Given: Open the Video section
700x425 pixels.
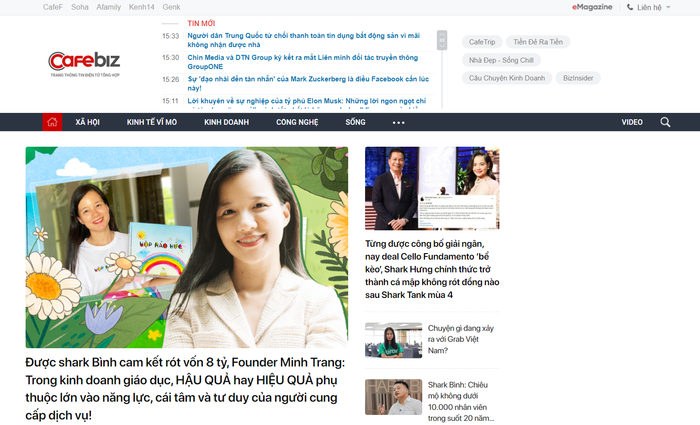Looking at the screenshot, I should click(x=632, y=122).
